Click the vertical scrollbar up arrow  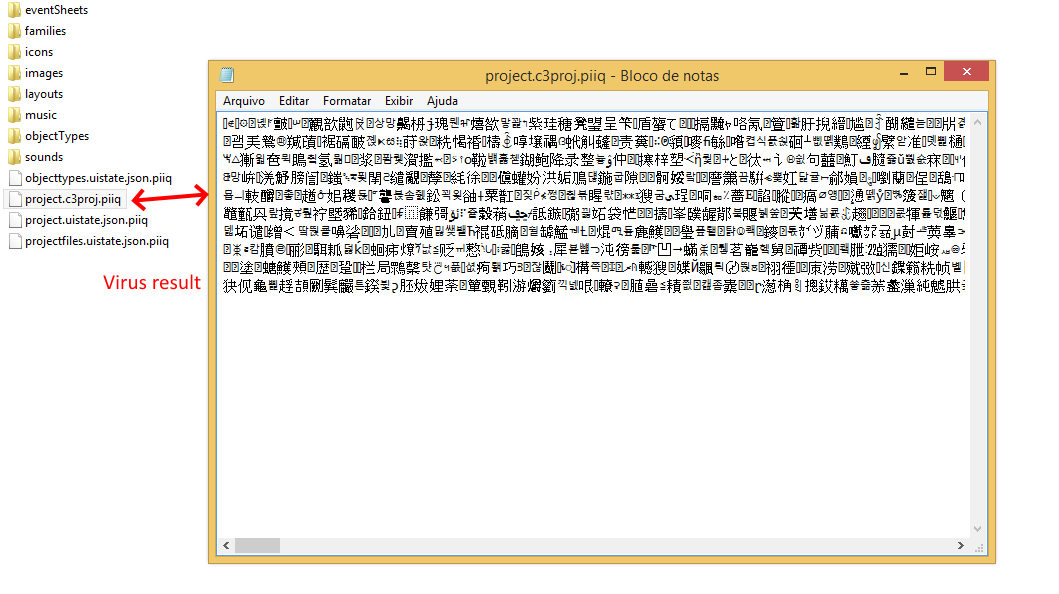click(x=977, y=122)
